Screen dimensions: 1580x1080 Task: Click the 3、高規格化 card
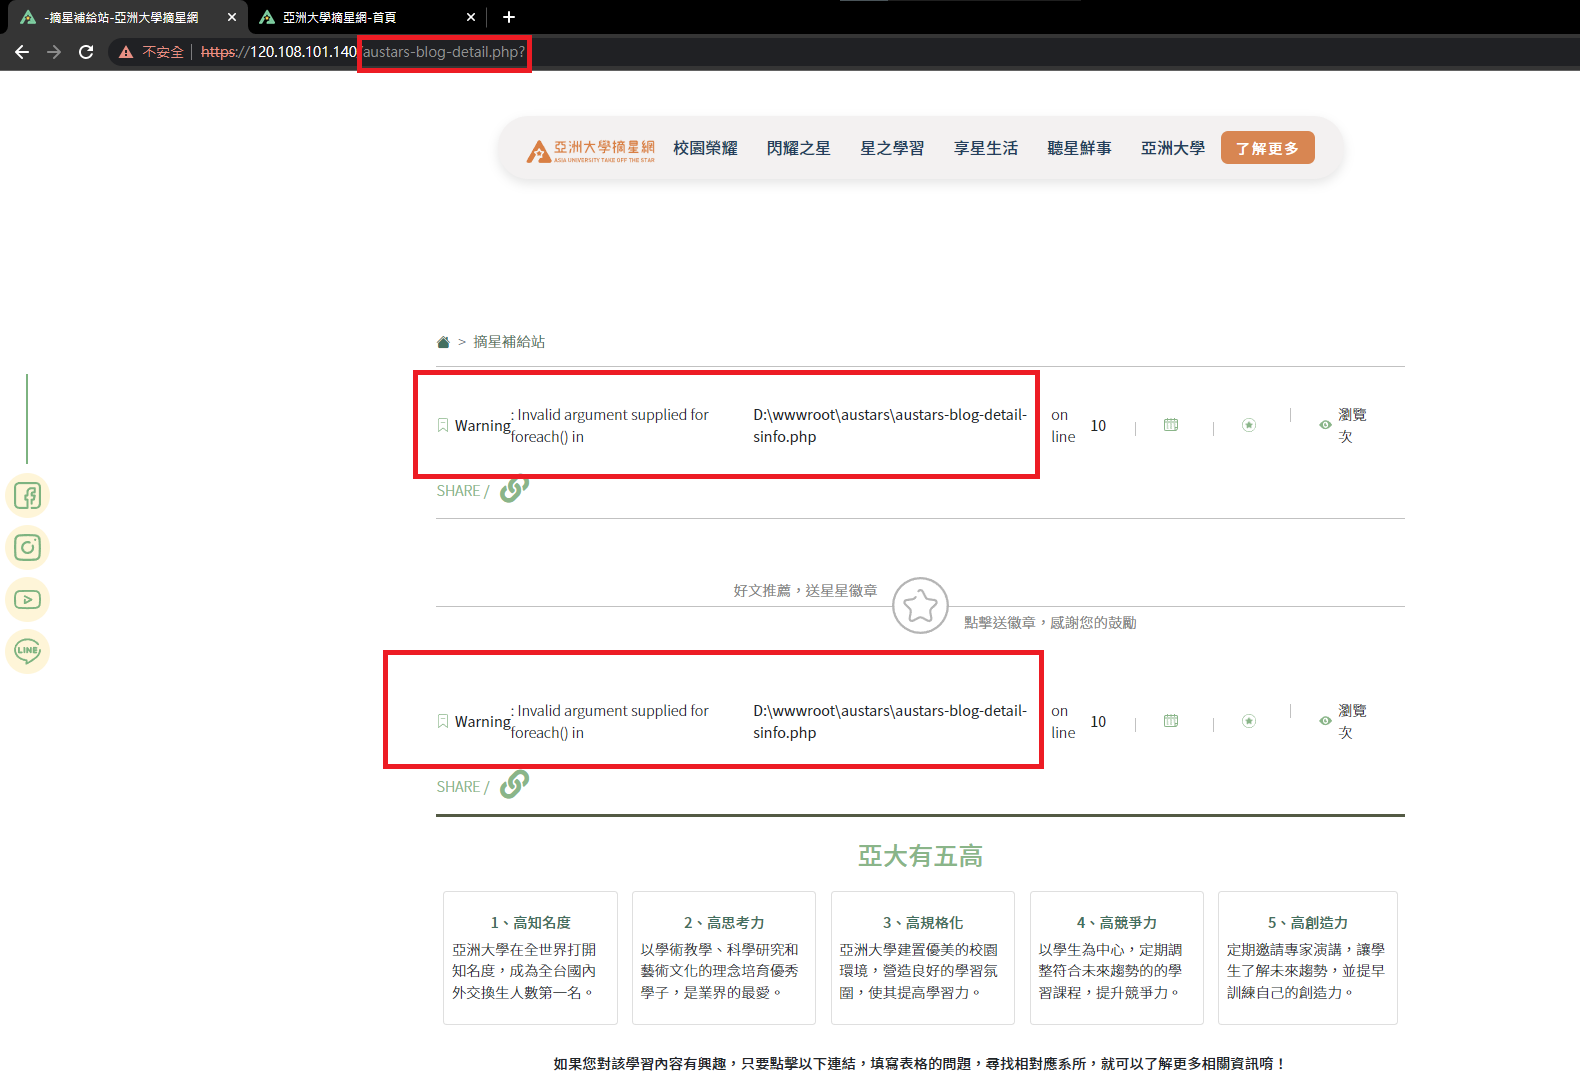pyautogui.click(x=923, y=958)
